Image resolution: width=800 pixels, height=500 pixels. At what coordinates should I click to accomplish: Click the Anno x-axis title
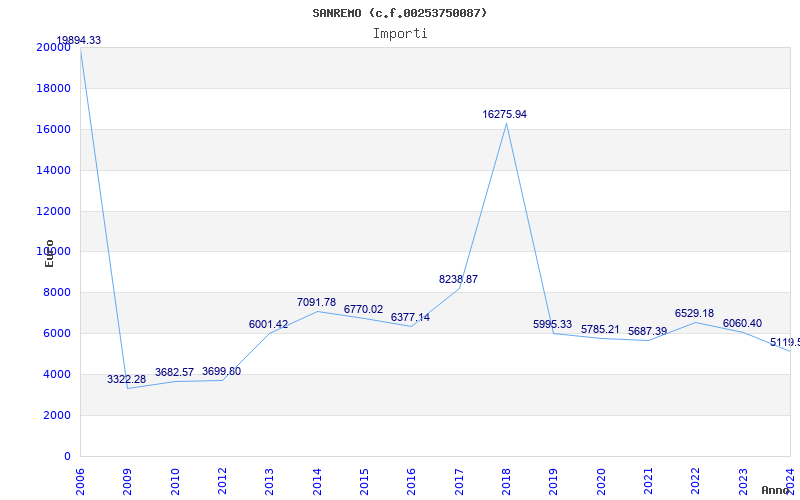(x=776, y=490)
